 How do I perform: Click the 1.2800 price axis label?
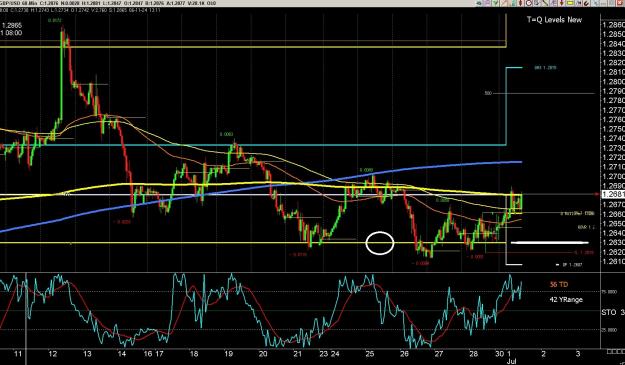(x=613, y=82)
